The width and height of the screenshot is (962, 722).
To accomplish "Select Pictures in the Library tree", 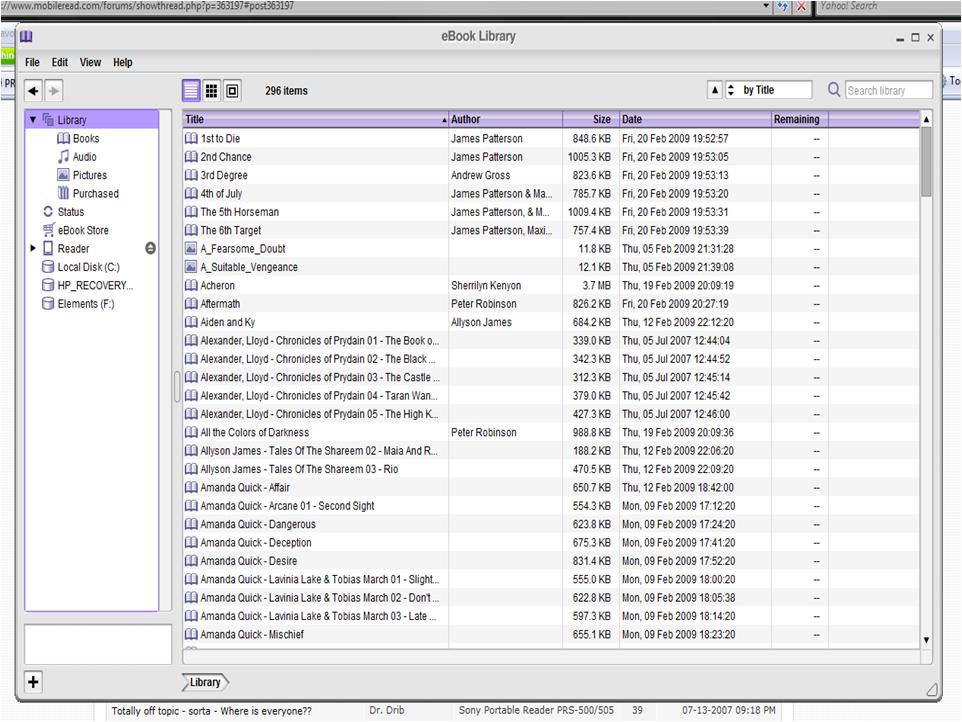I will tap(89, 175).
